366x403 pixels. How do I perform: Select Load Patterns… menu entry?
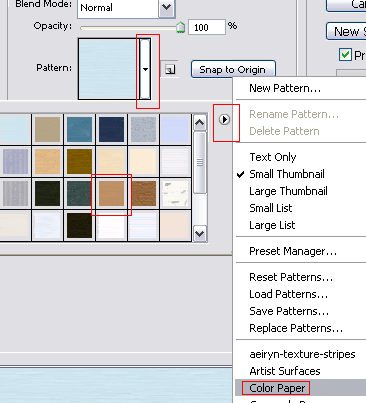coord(288,294)
